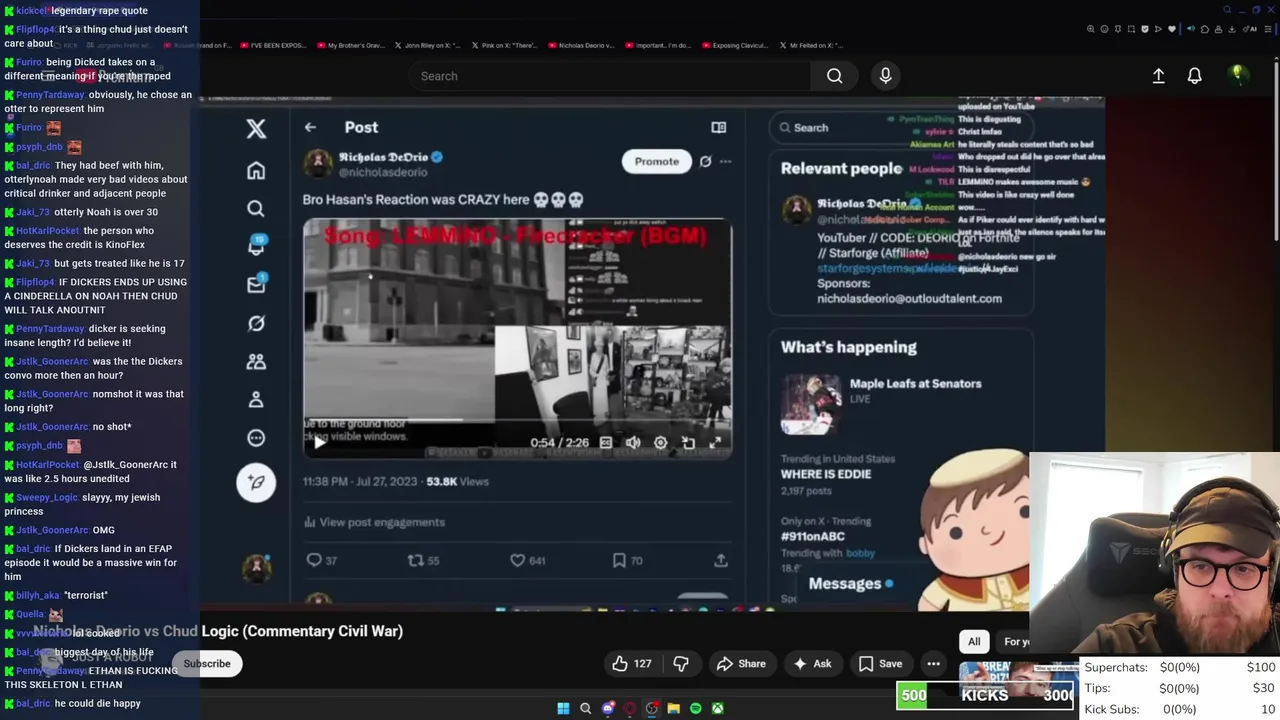Screen dimensions: 1280x720
Task: Switch to My Brother's Grav... browser tab
Action: 351,45
